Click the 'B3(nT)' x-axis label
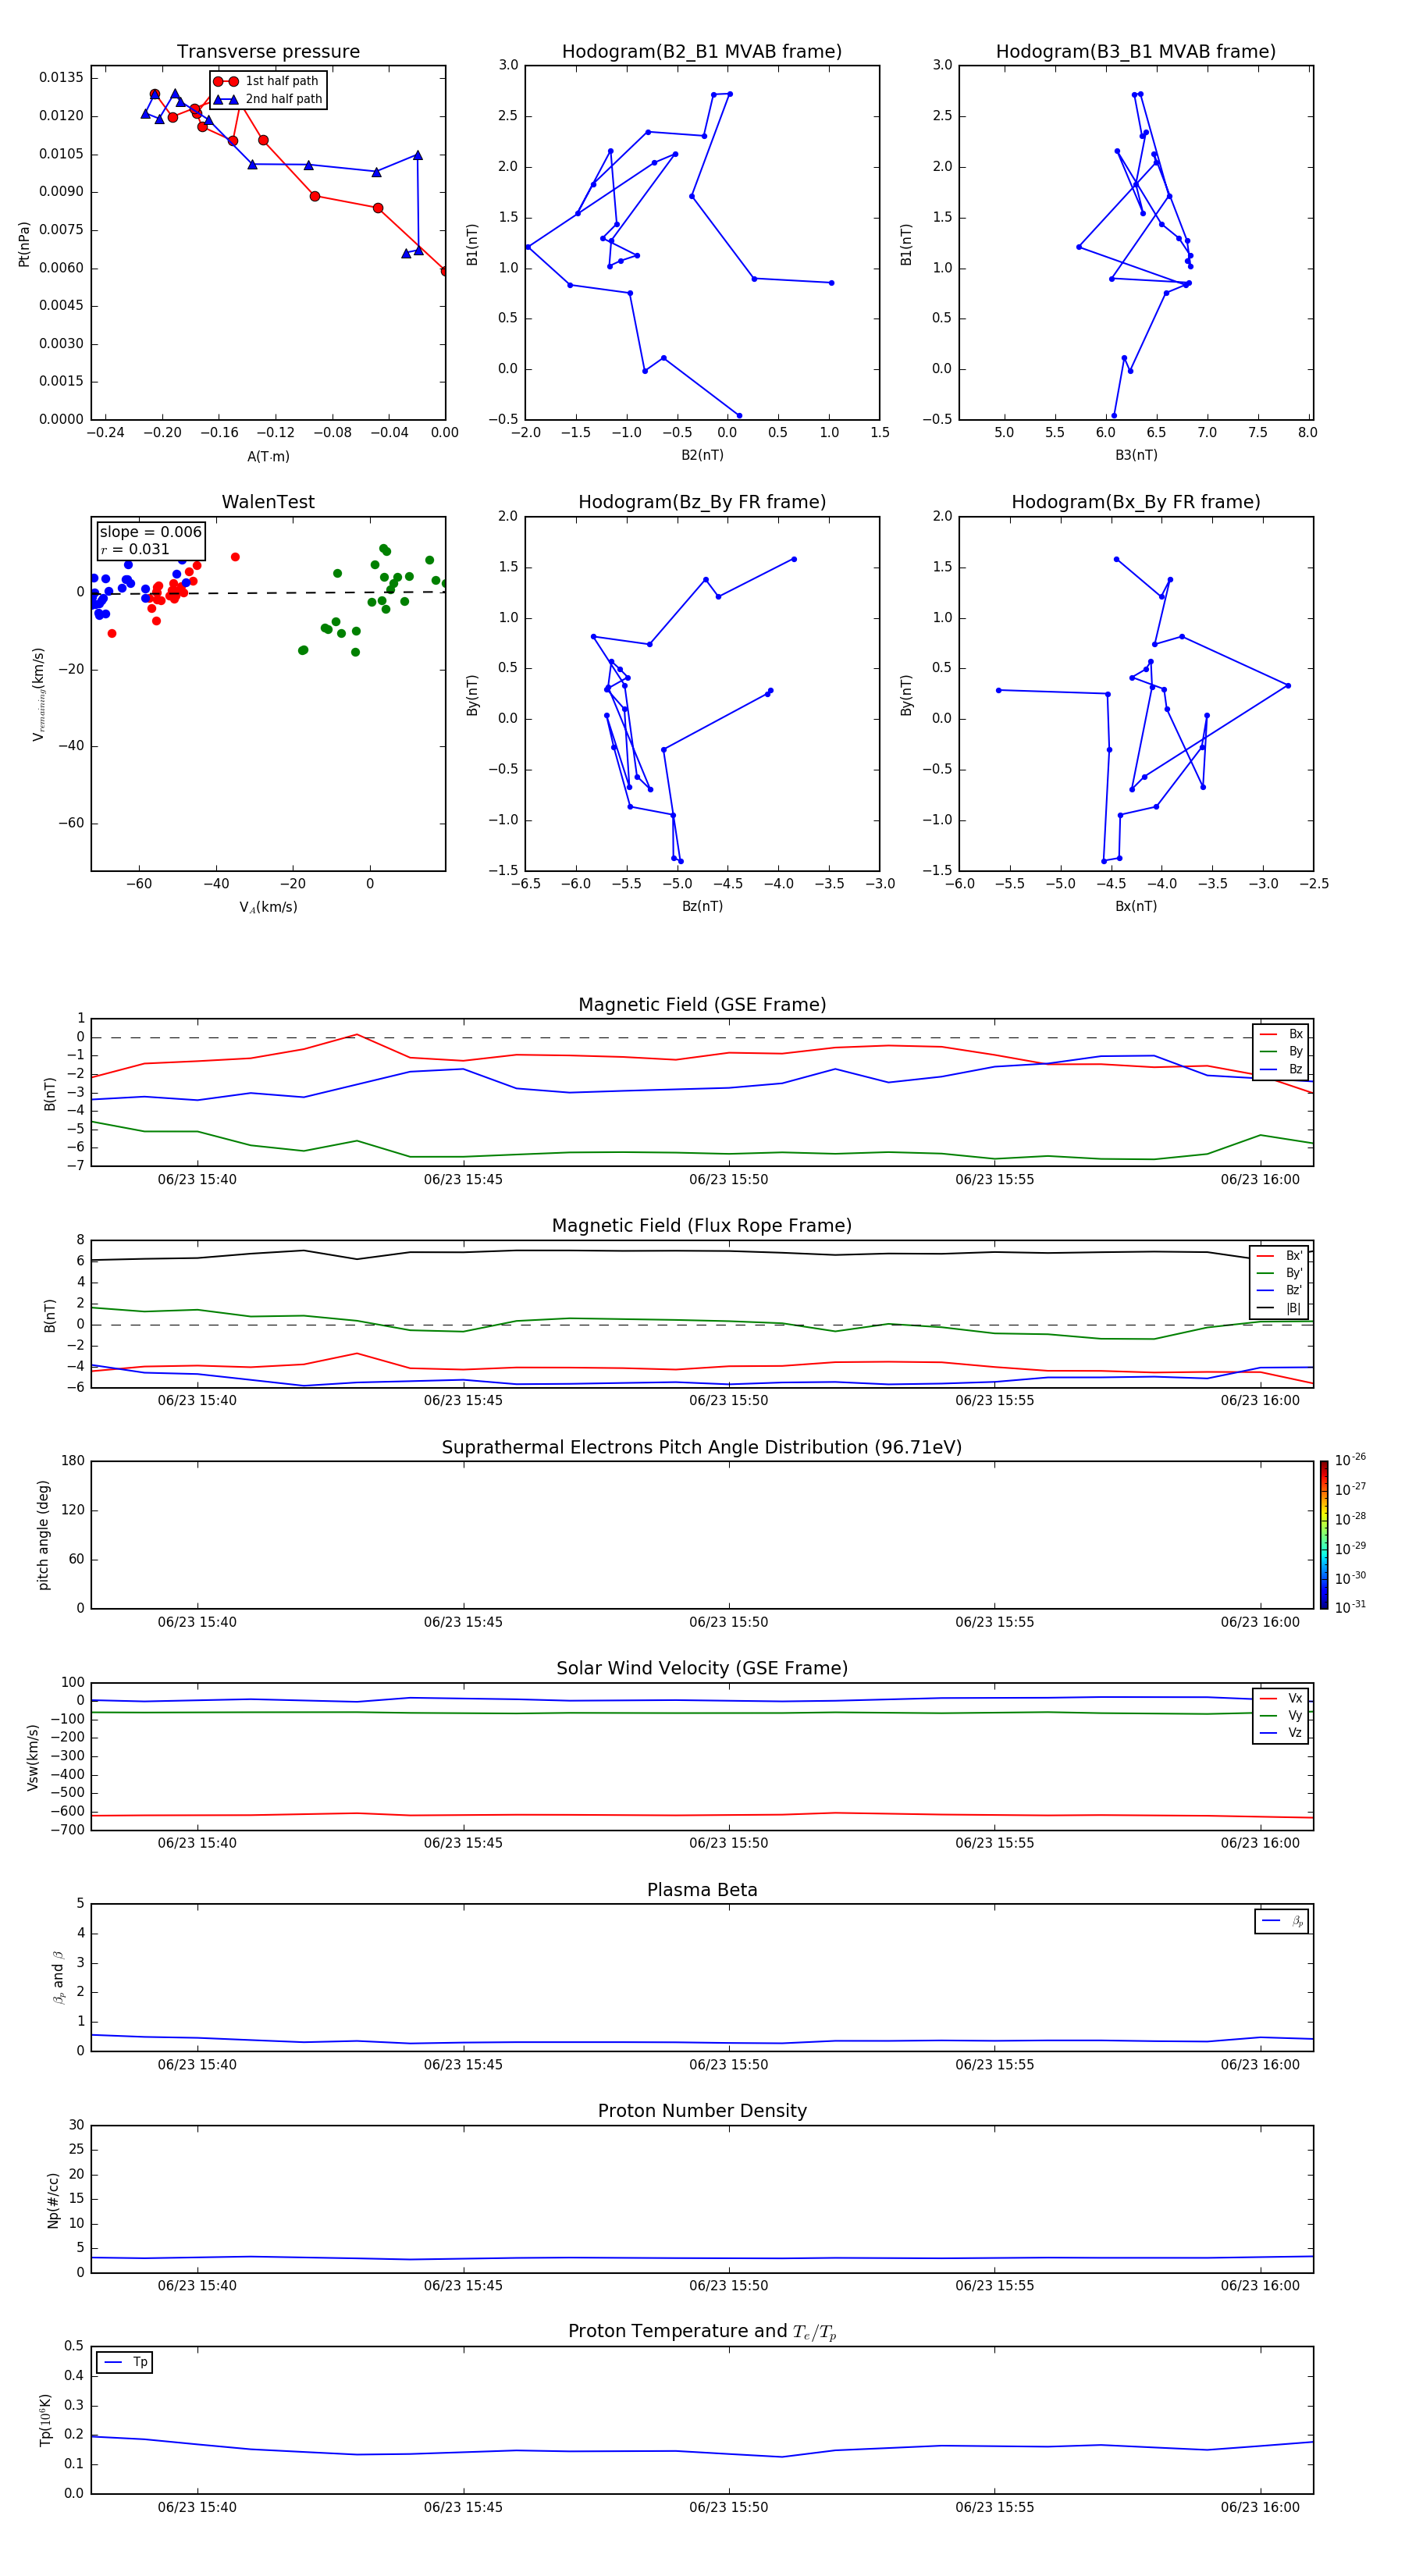The height and width of the screenshot is (2576, 1405). (1136, 455)
